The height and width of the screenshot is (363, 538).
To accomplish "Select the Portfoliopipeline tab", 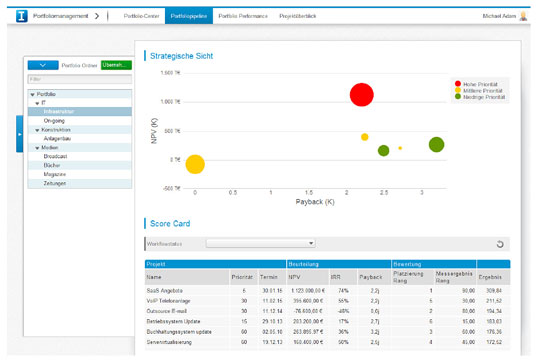I will 189,16.
